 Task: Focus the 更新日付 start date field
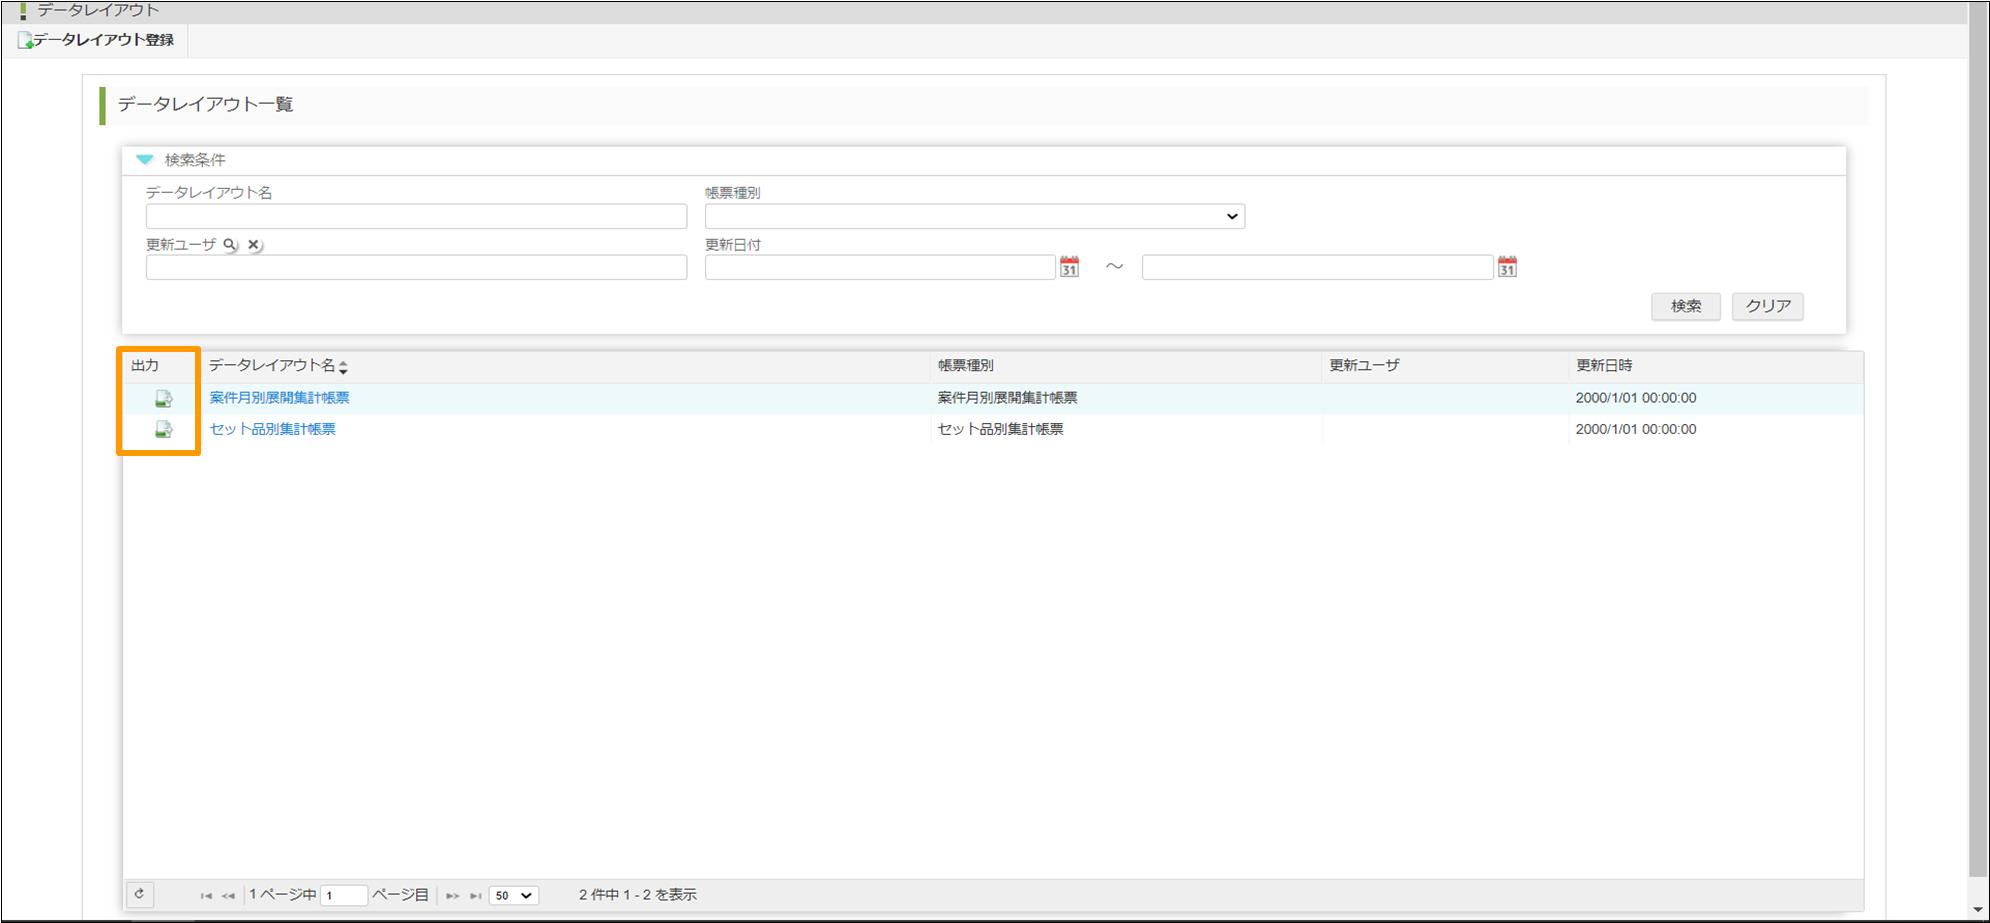(880, 267)
